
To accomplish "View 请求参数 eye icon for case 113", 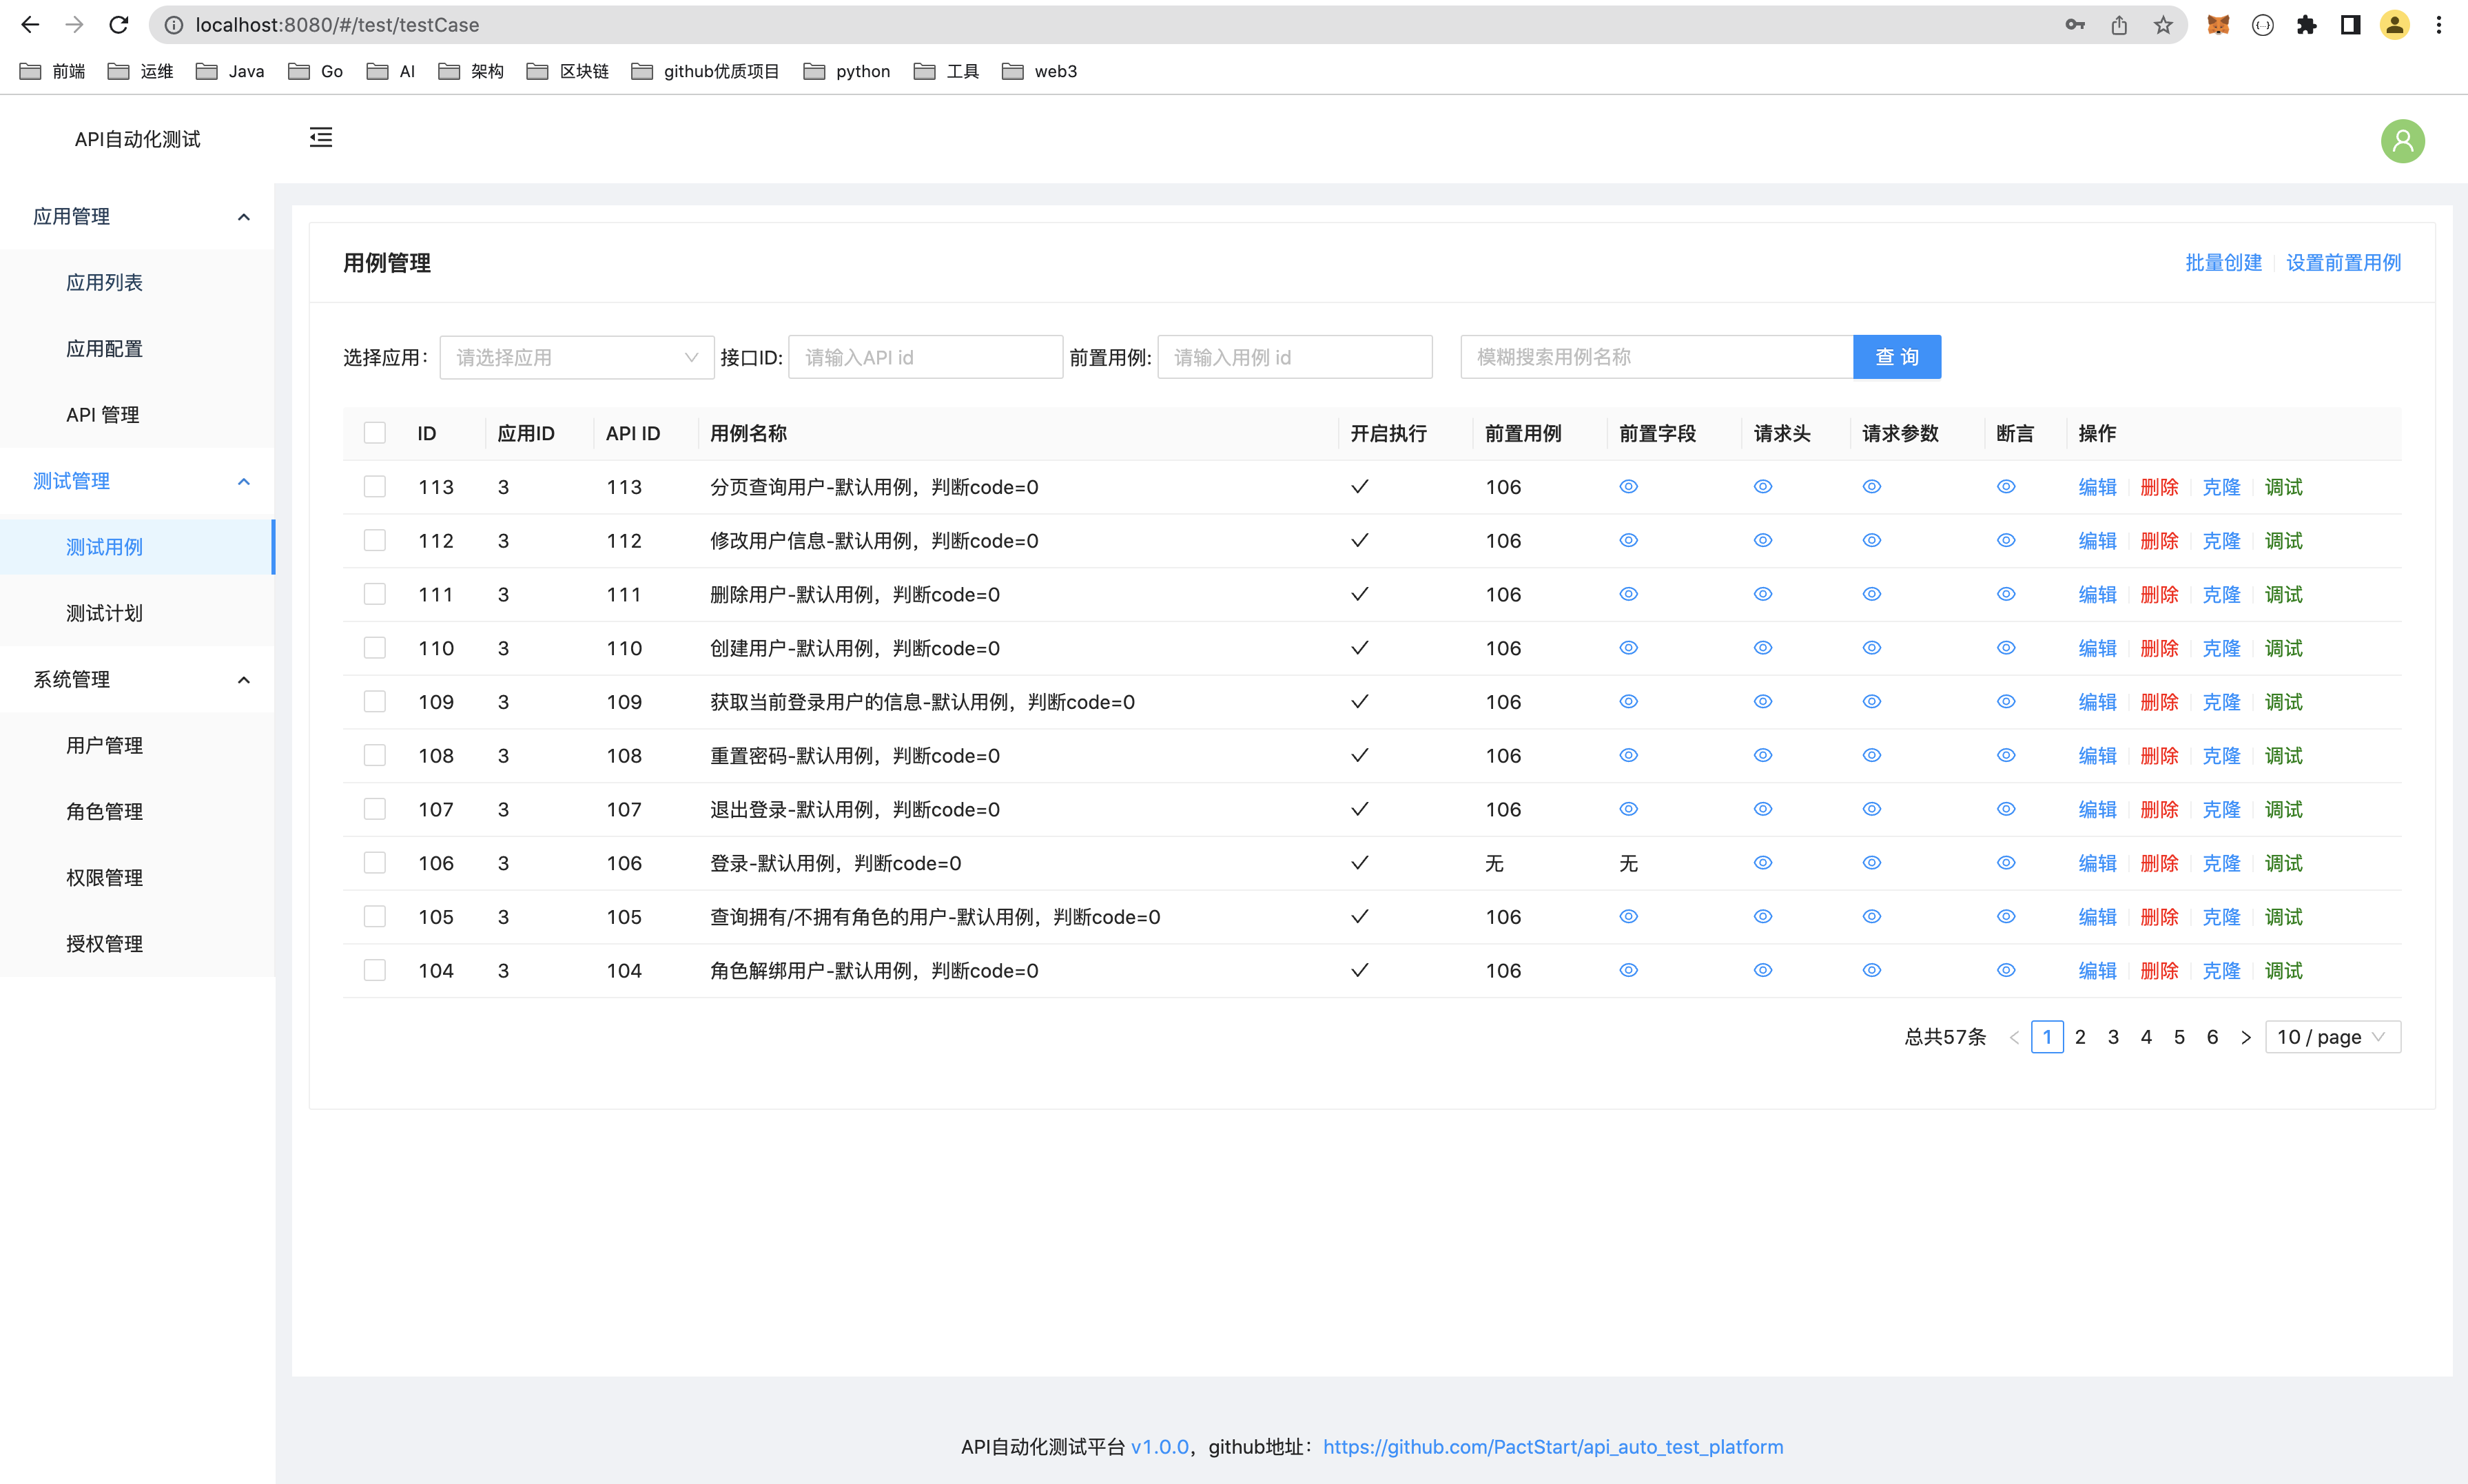I will coord(1871,487).
